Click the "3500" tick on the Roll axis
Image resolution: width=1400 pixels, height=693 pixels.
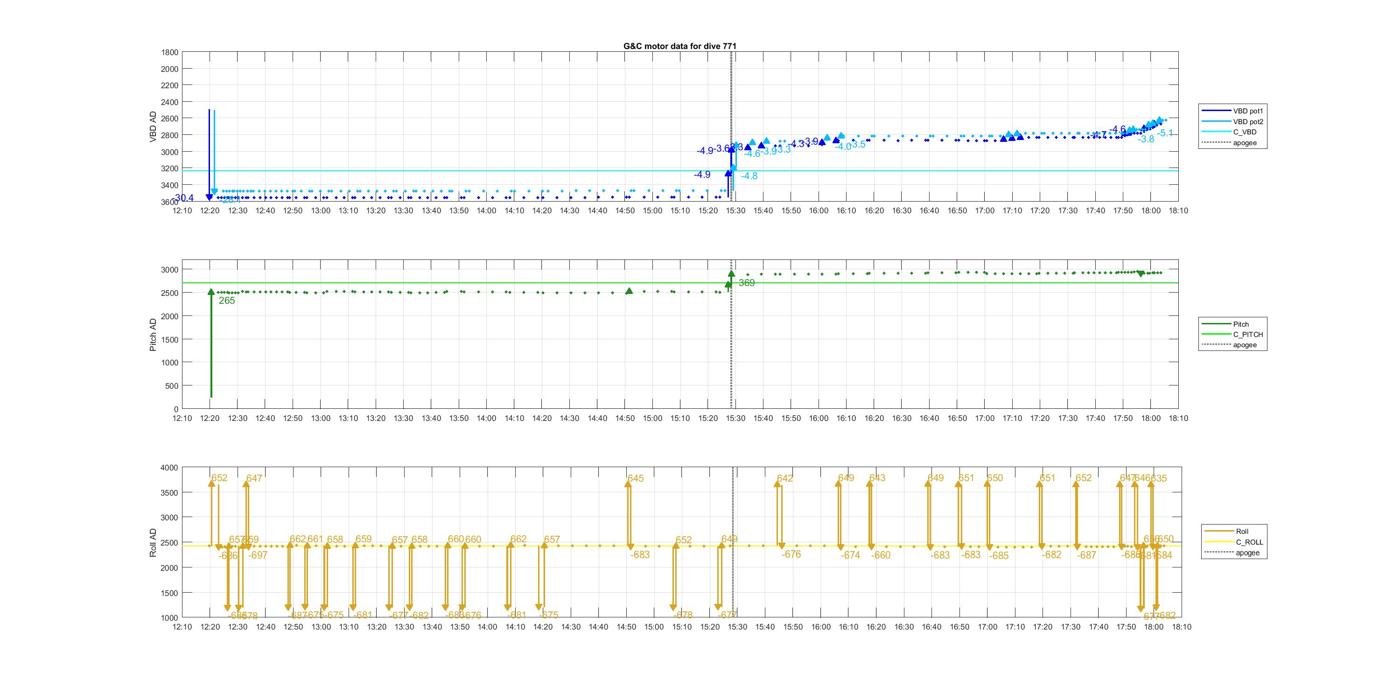point(170,493)
